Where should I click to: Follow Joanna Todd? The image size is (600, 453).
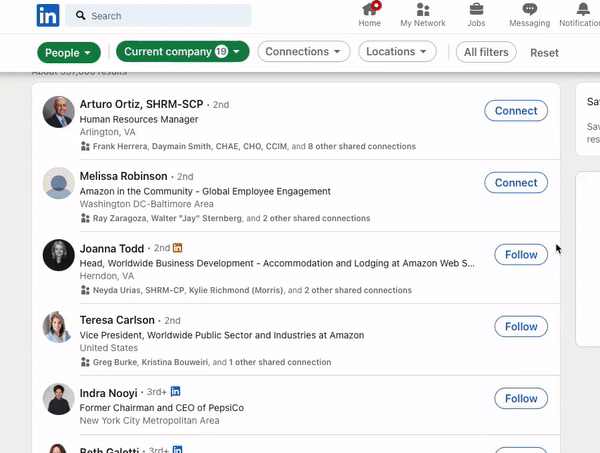(x=521, y=254)
